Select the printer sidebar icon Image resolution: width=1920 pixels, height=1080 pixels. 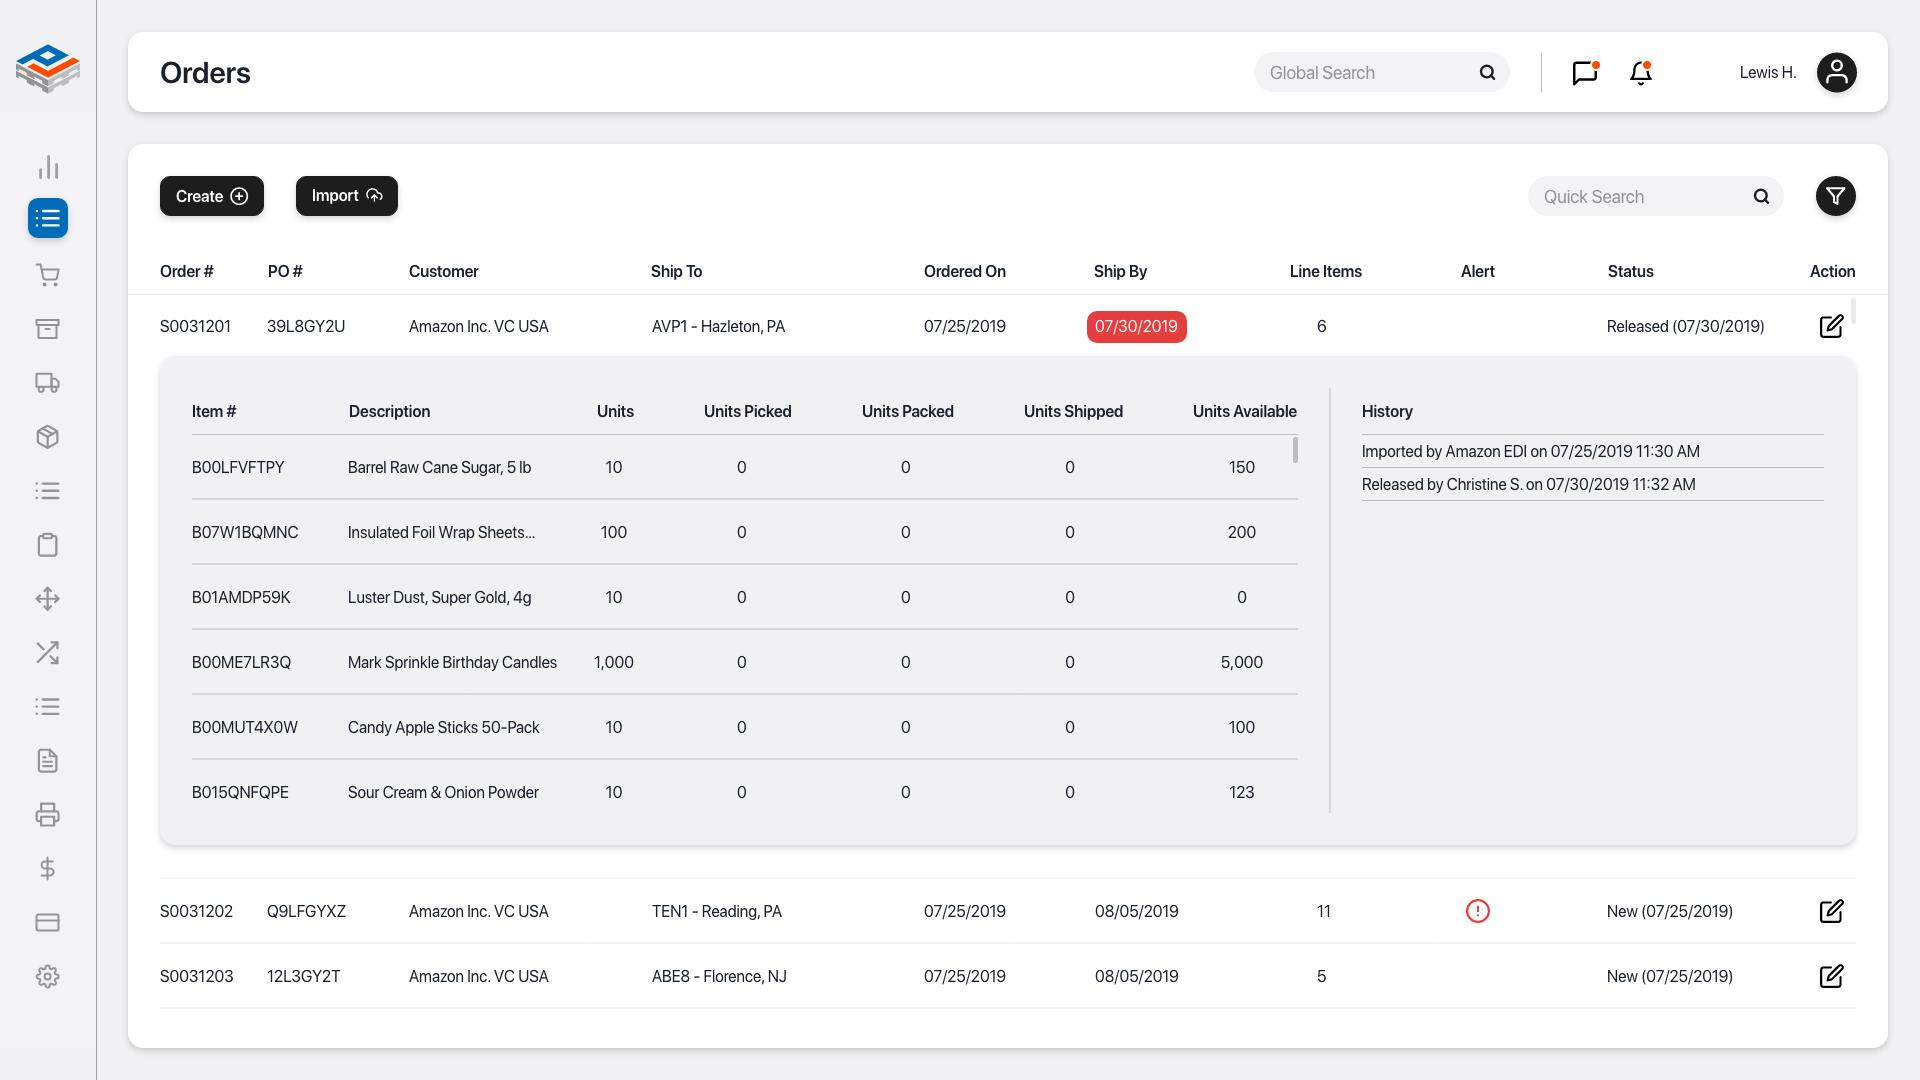point(47,815)
